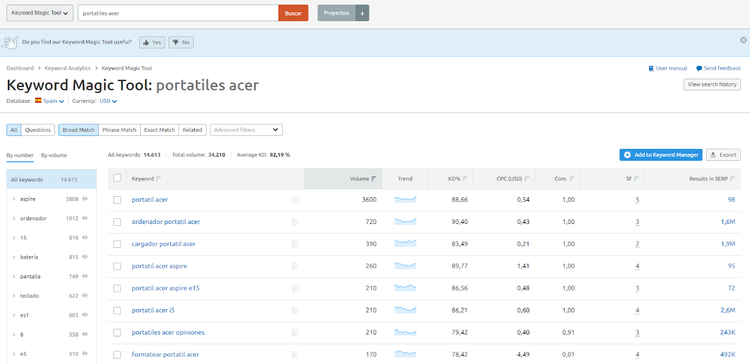Click the trend sparkline for cargador portatil acer

click(x=405, y=243)
